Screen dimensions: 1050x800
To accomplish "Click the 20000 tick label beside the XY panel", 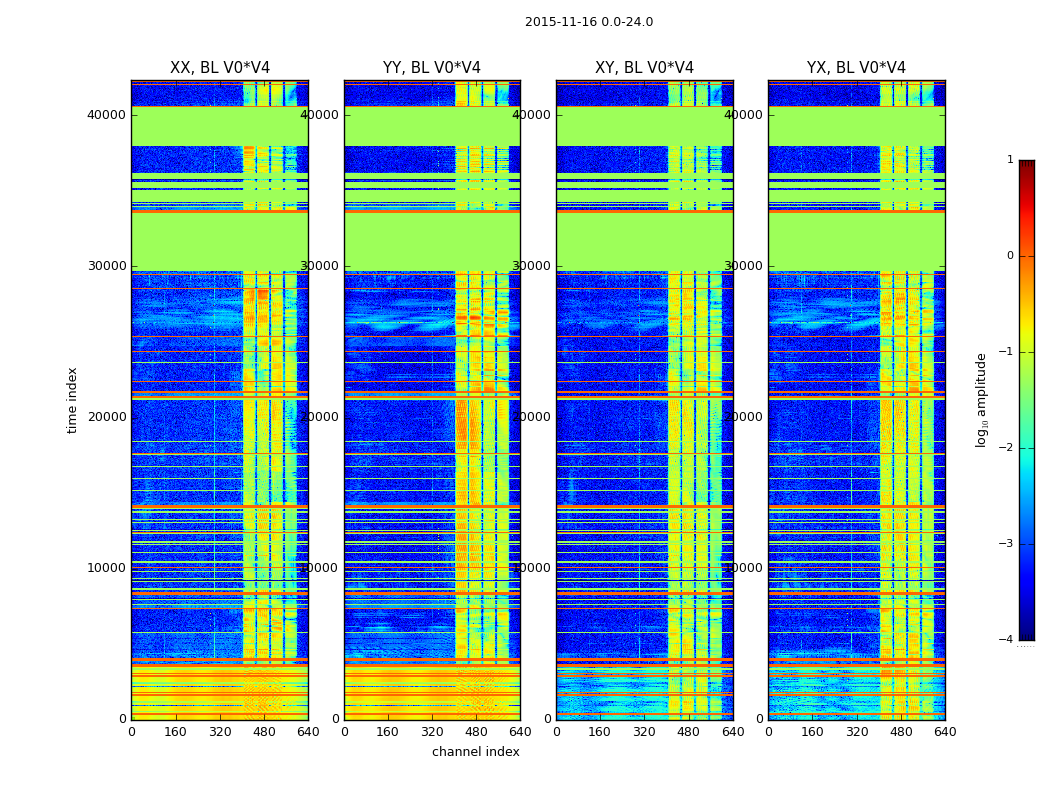I will pyautogui.click(x=532, y=416).
